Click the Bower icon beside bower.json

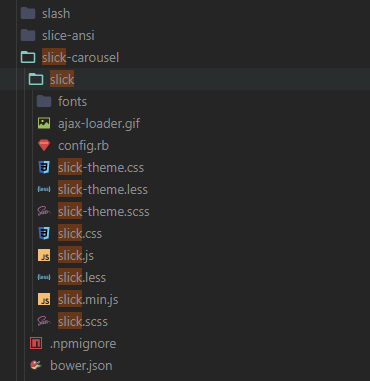click(36, 365)
